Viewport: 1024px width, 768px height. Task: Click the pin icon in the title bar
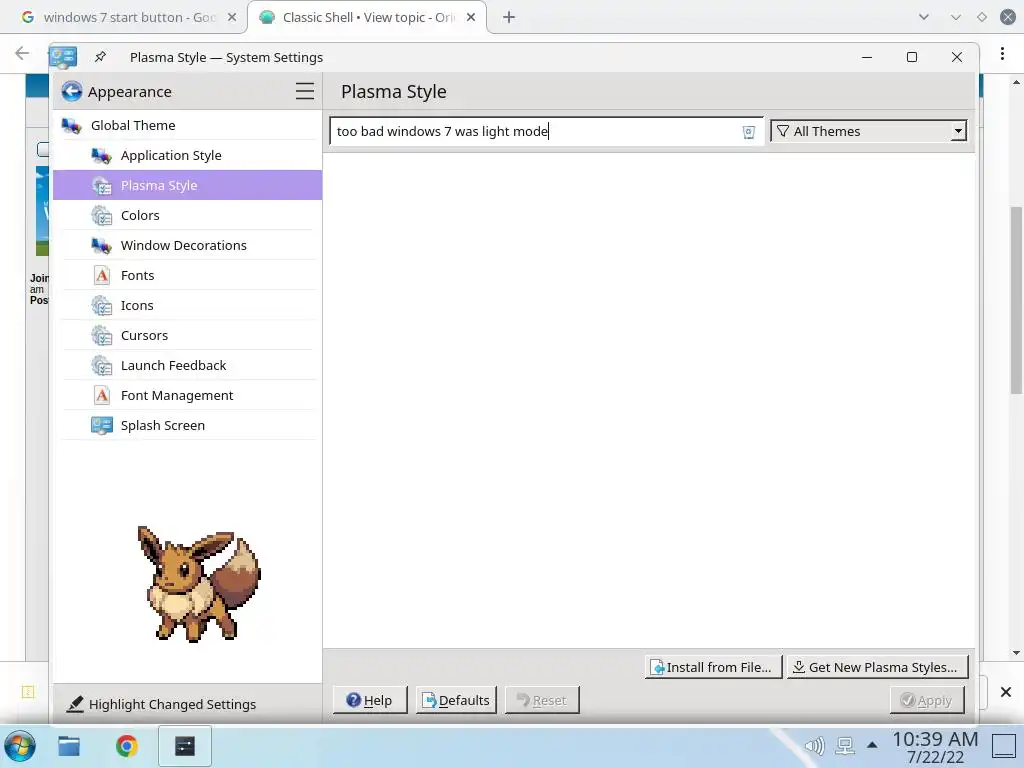tap(100, 57)
